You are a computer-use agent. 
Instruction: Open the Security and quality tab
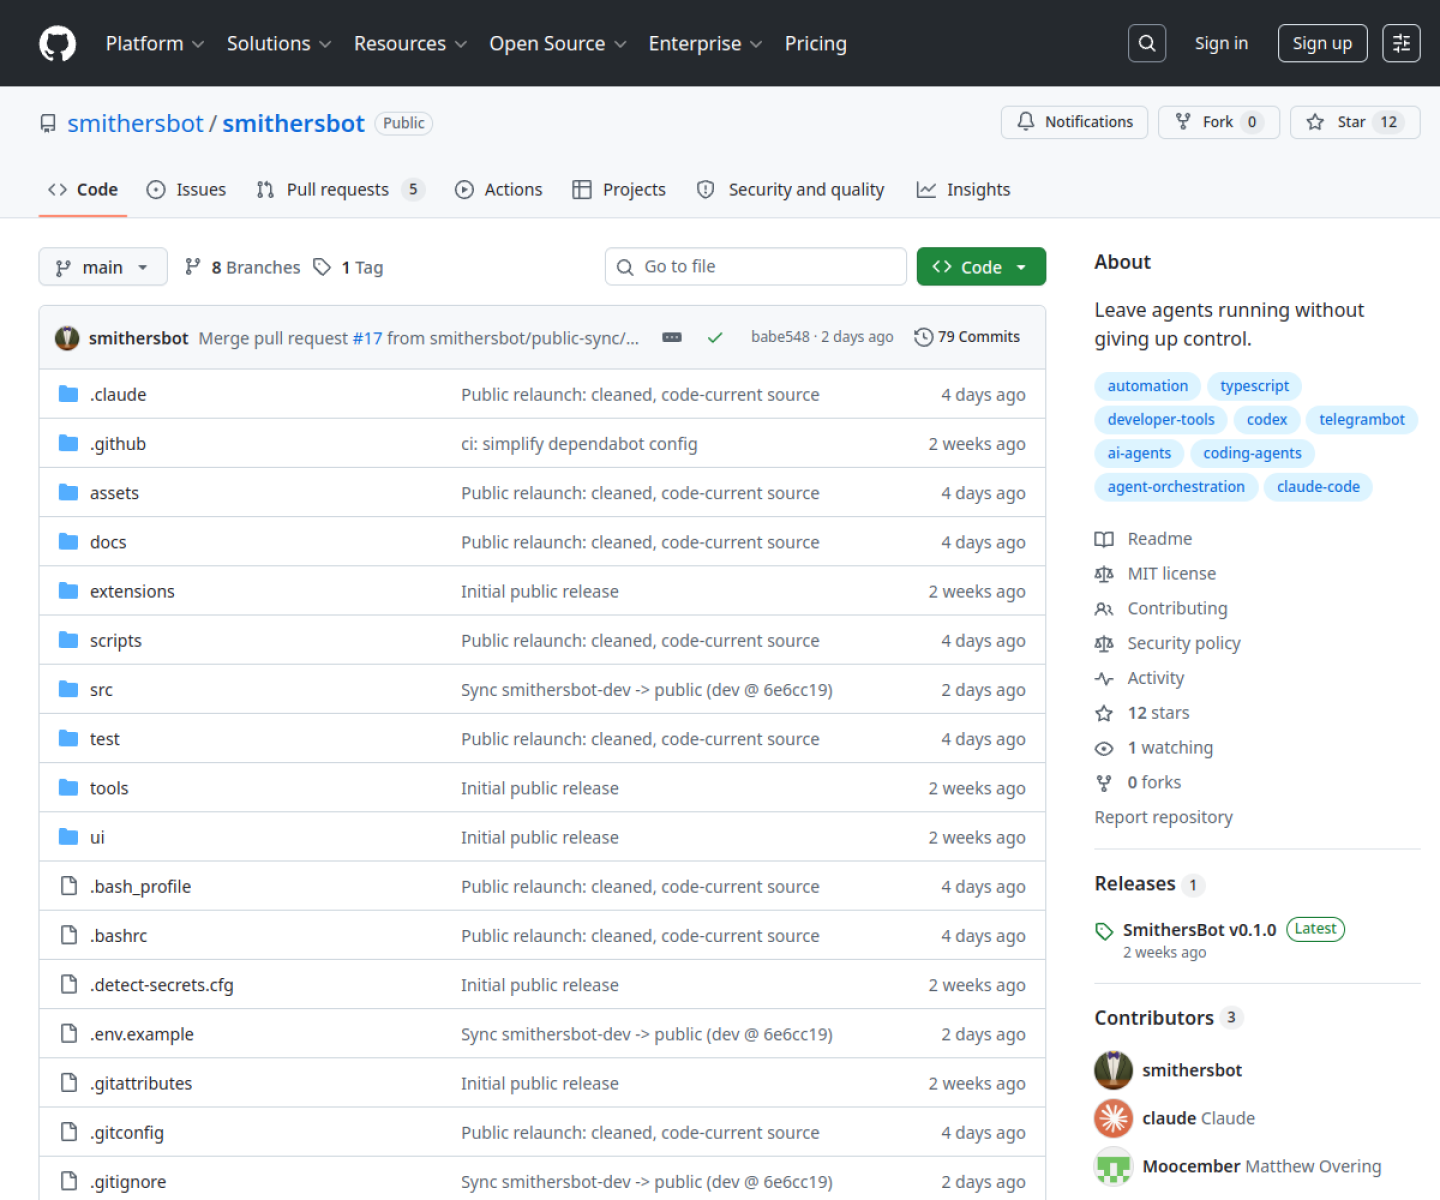pos(790,190)
